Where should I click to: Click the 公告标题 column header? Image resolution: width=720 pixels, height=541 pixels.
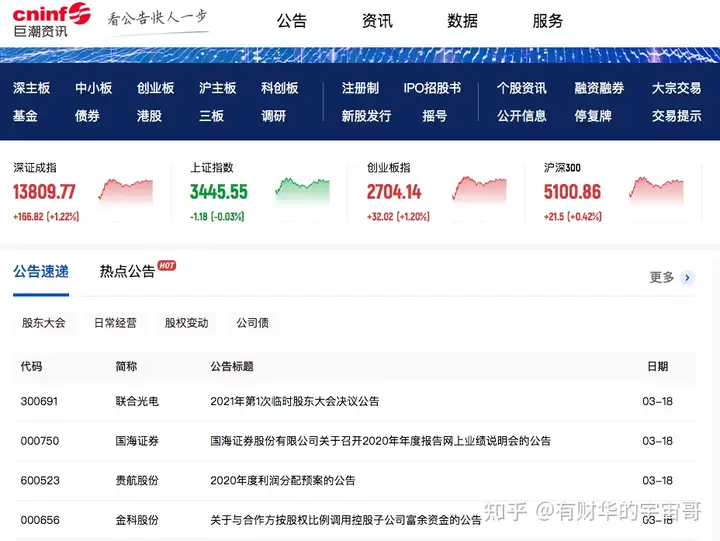232,366
